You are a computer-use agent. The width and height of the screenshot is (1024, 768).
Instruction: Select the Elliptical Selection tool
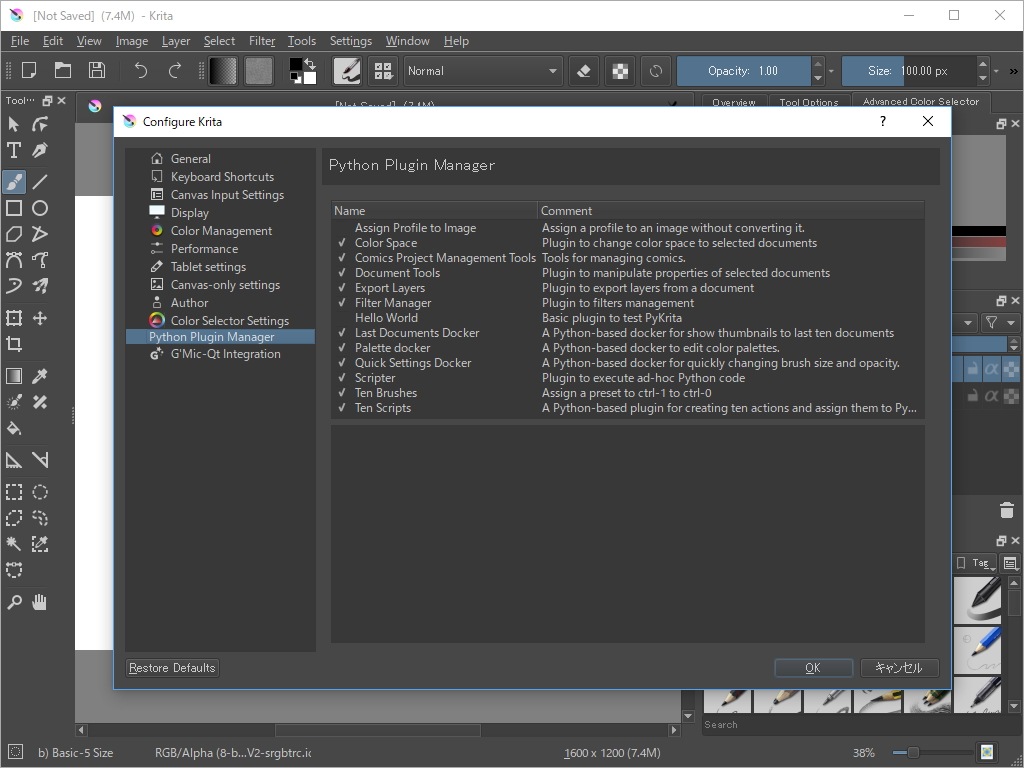[40, 492]
